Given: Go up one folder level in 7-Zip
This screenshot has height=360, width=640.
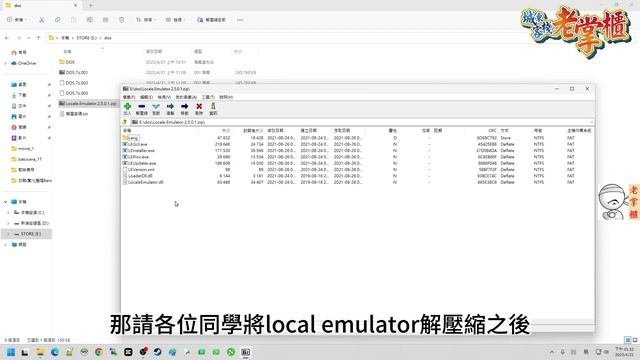Looking at the screenshot, I should 125,122.
